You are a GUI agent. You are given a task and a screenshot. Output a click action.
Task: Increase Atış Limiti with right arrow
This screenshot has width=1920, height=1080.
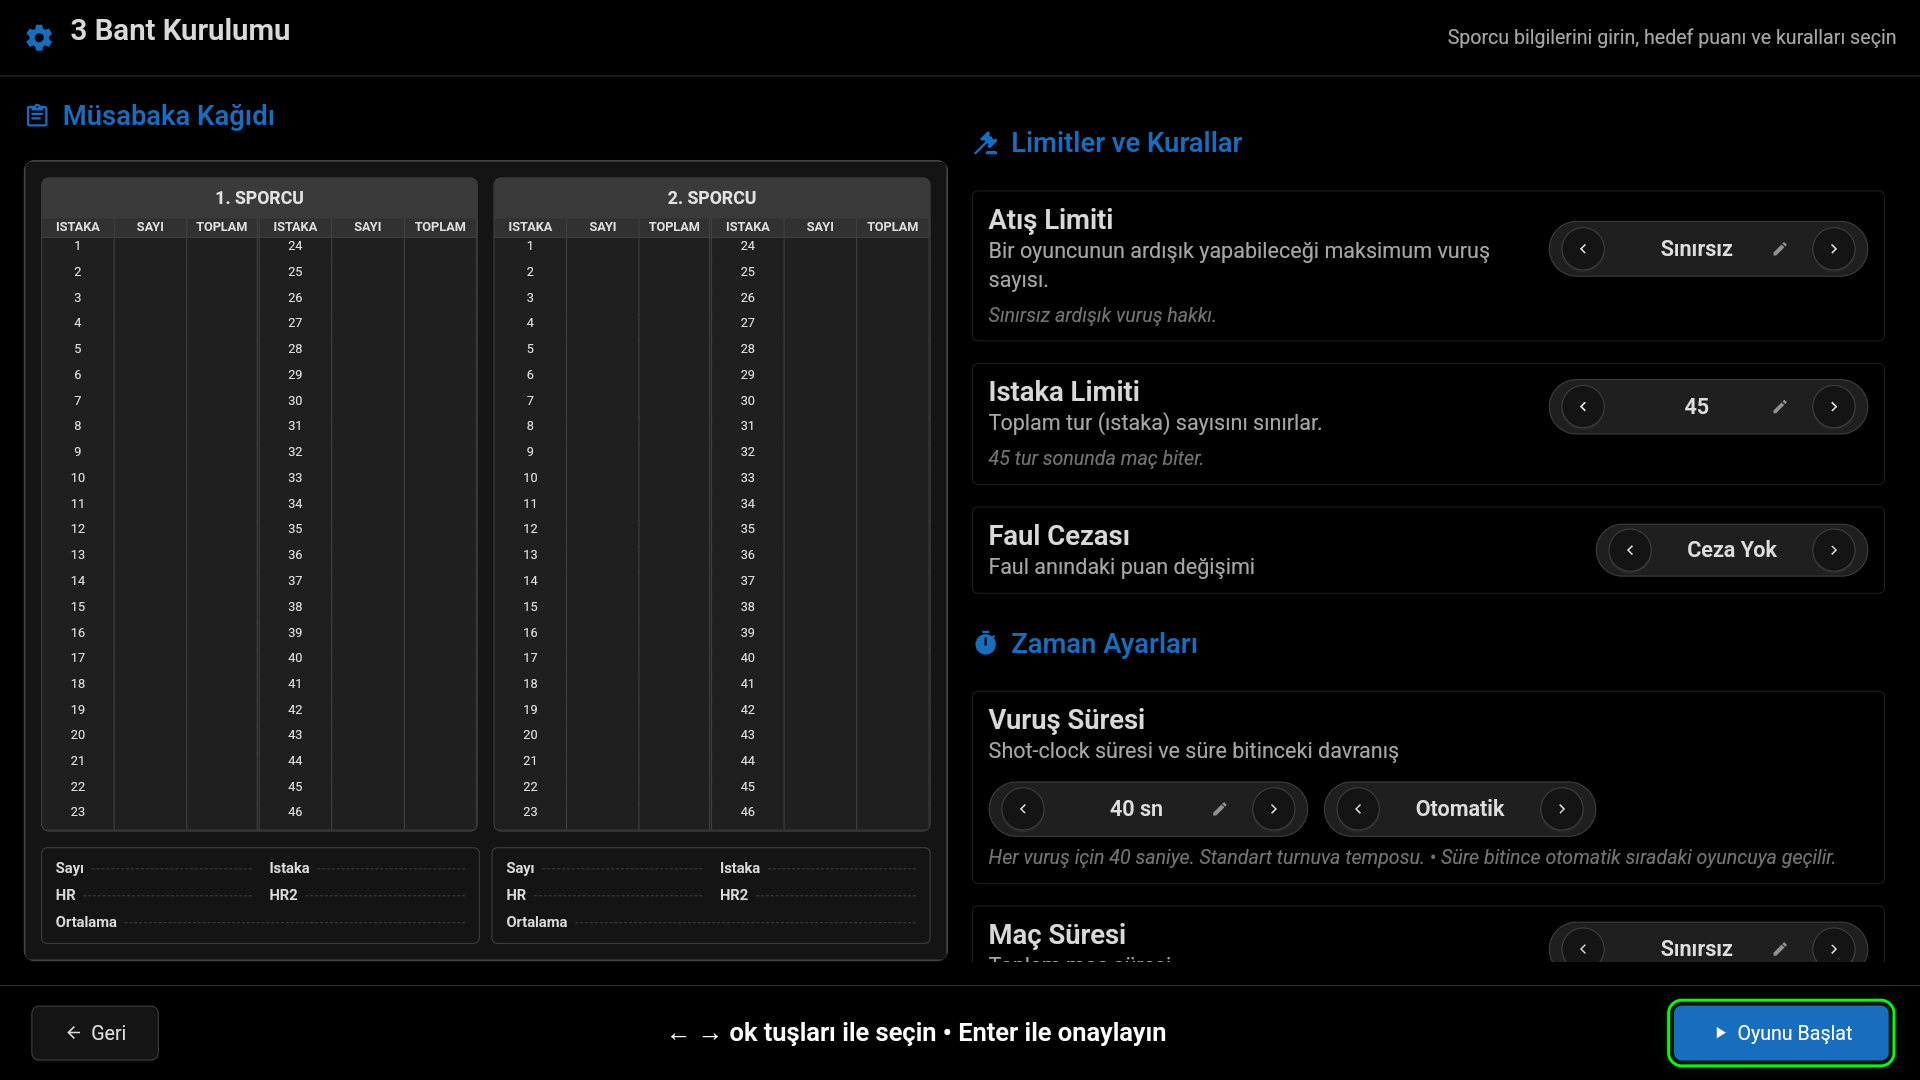point(1833,249)
